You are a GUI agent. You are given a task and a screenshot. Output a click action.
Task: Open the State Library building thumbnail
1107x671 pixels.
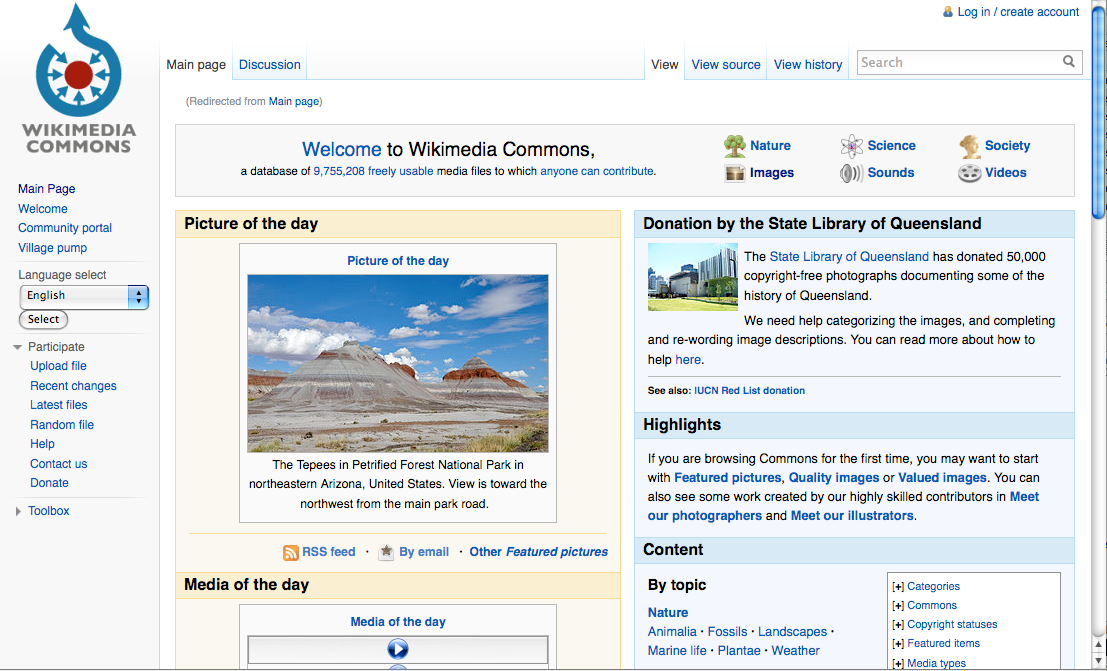[x=693, y=277]
